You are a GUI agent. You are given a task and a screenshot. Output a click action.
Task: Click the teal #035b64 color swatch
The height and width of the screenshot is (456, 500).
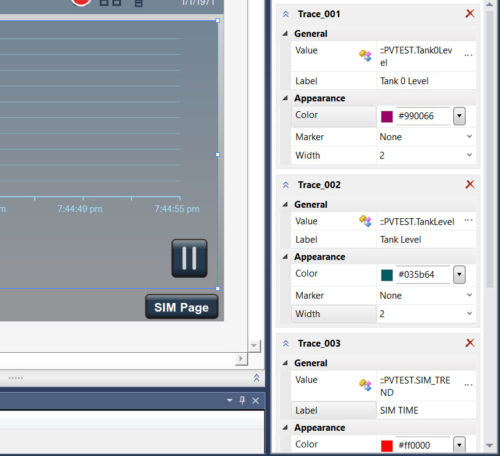[x=387, y=275]
